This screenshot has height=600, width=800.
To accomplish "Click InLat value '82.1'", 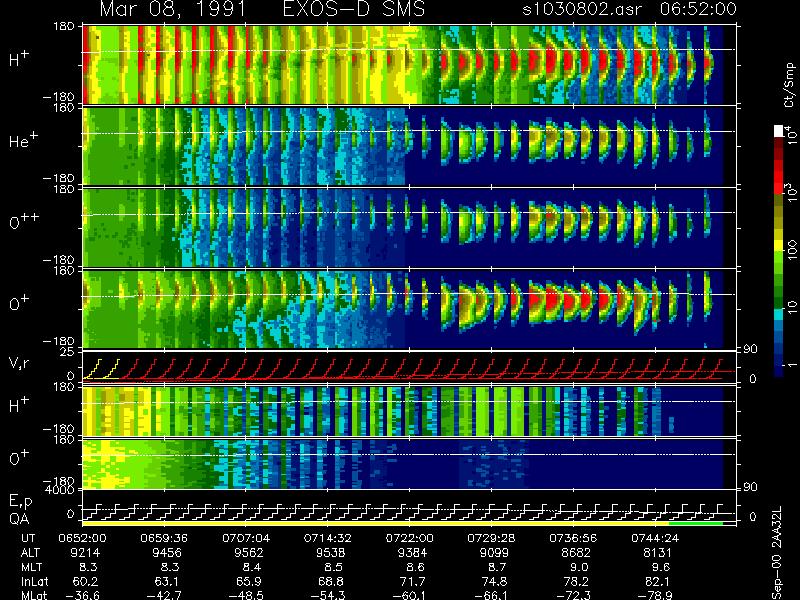I will click(658, 582).
